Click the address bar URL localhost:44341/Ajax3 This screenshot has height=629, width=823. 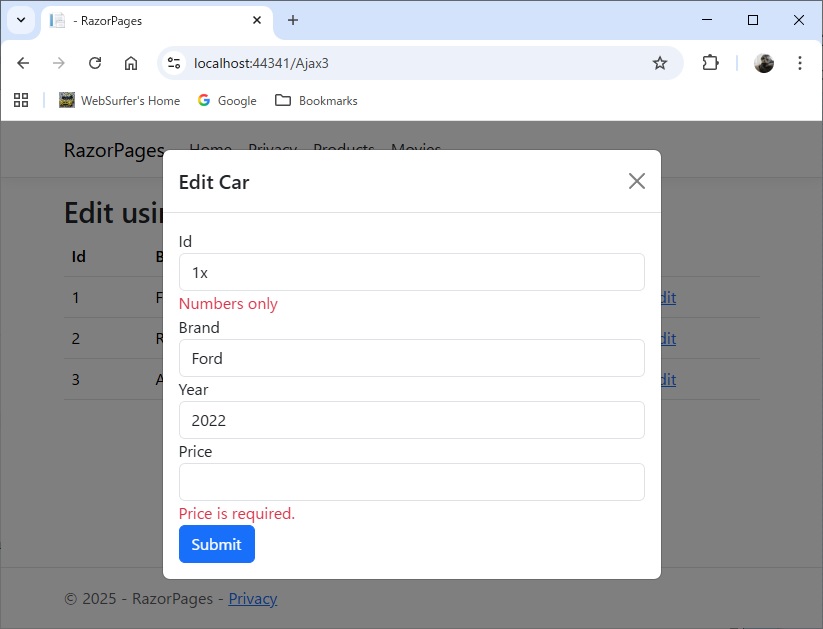click(x=261, y=63)
